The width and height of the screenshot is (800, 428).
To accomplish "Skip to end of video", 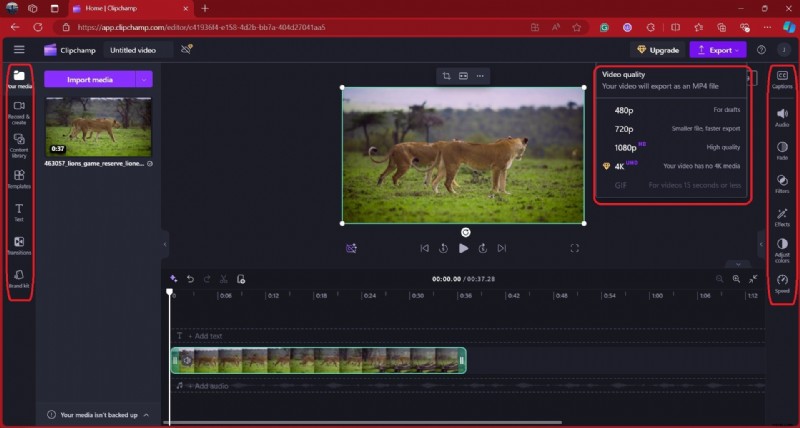I will (x=502, y=248).
